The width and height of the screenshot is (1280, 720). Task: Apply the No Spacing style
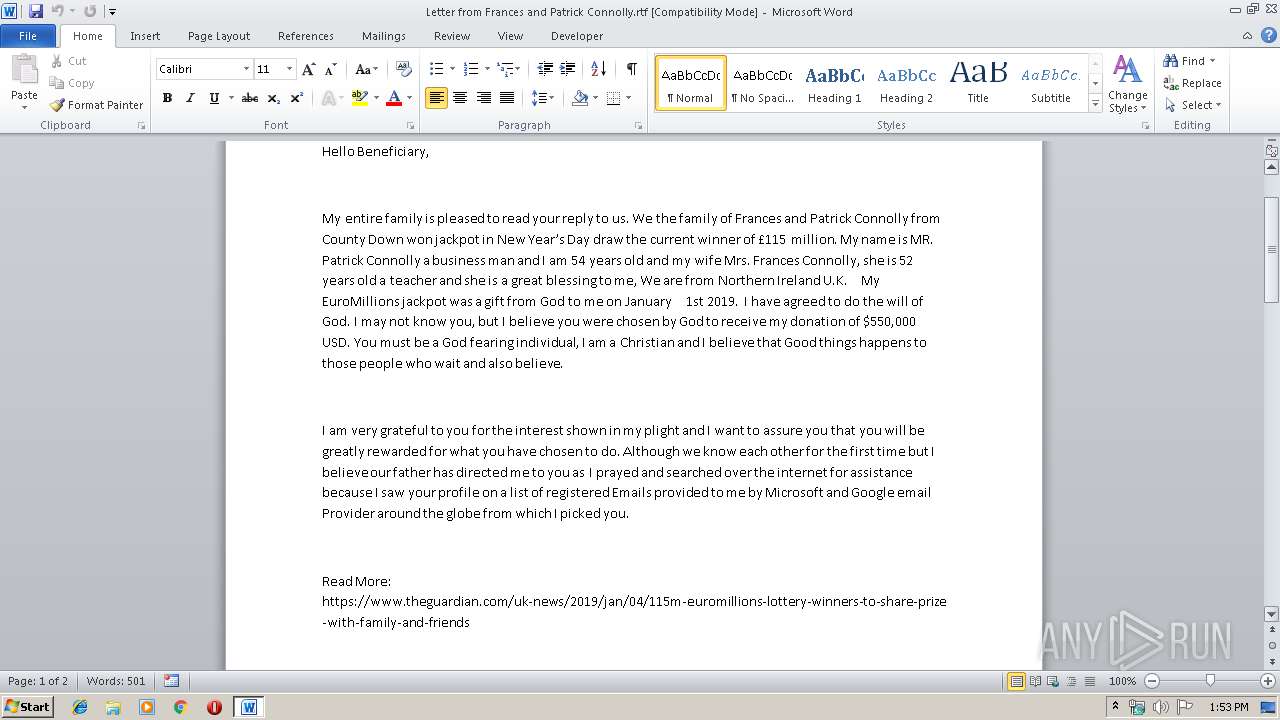pos(762,82)
